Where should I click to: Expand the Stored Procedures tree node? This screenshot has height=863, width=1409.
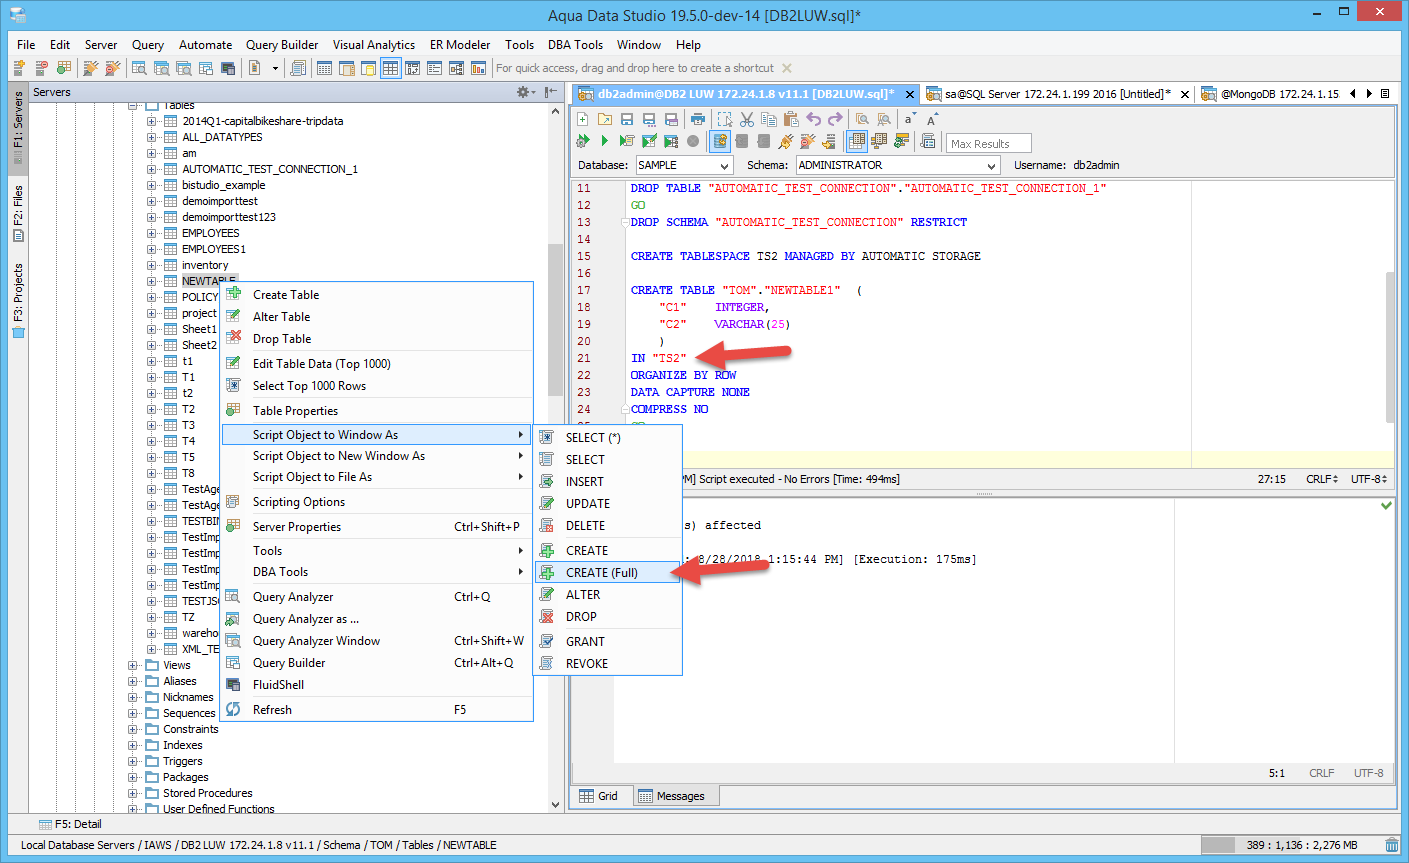133,793
